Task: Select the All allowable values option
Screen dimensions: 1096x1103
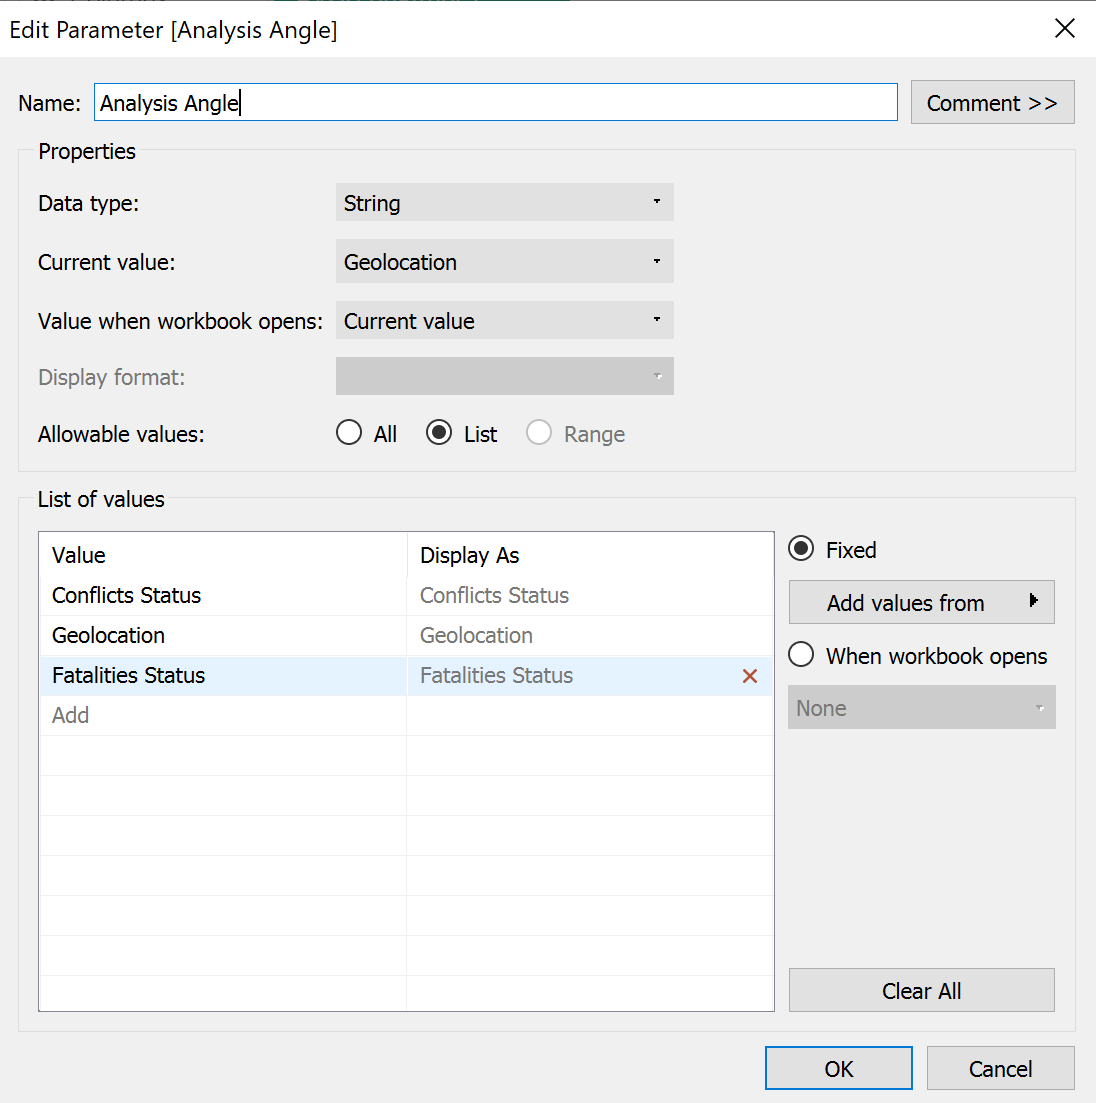Action: pyautogui.click(x=349, y=433)
